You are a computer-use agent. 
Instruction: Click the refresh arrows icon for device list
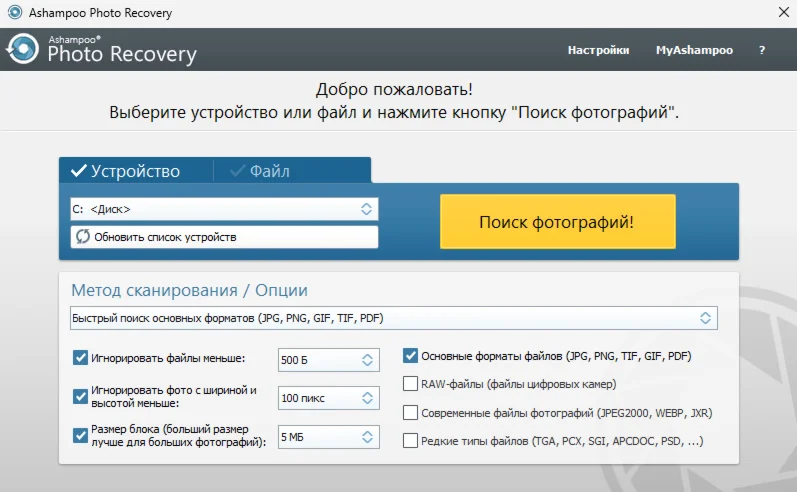(82, 237)
